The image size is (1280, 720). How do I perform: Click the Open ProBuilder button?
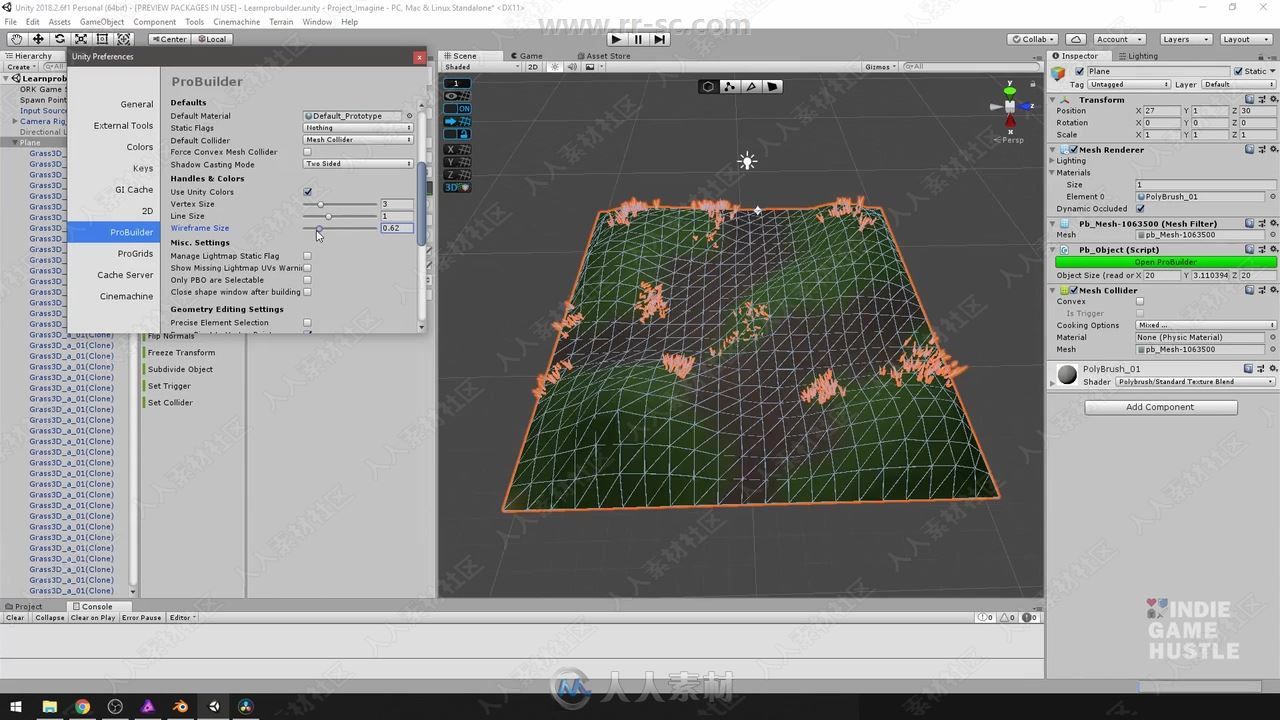point(1166,262)
